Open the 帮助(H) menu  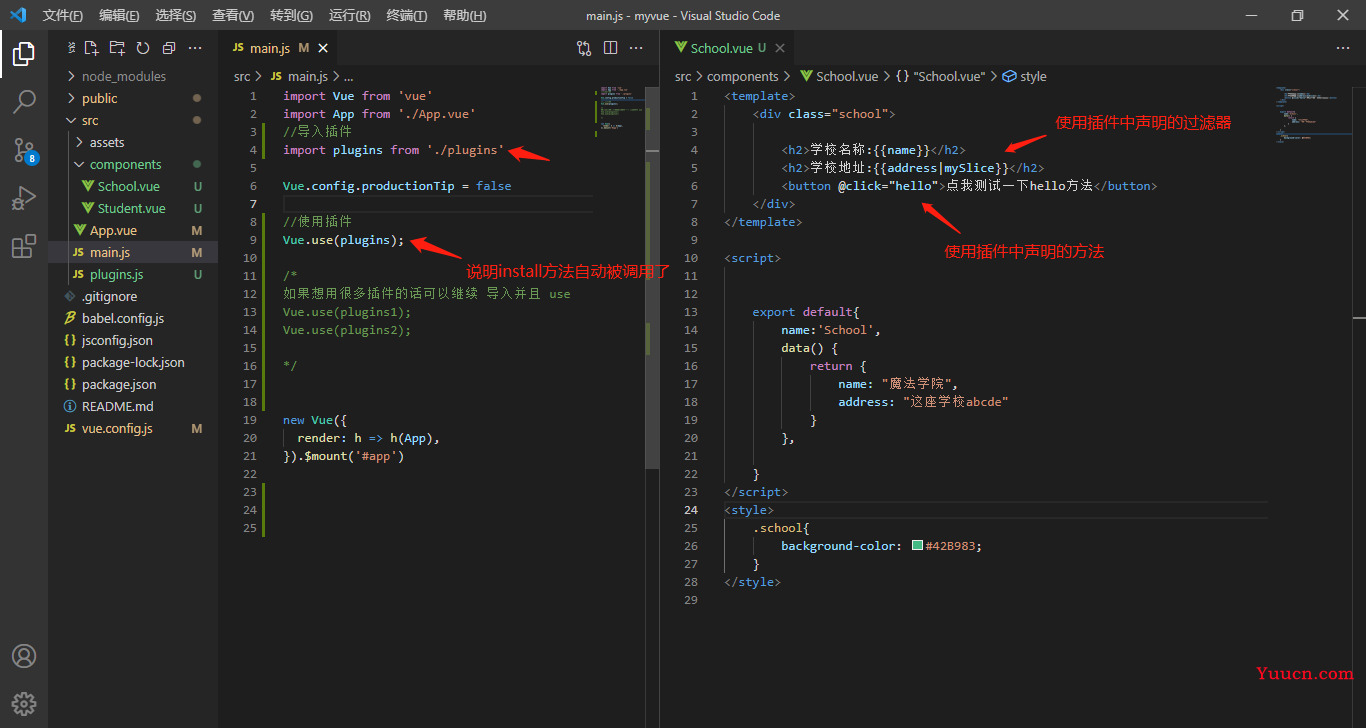(x=464, y=15)
